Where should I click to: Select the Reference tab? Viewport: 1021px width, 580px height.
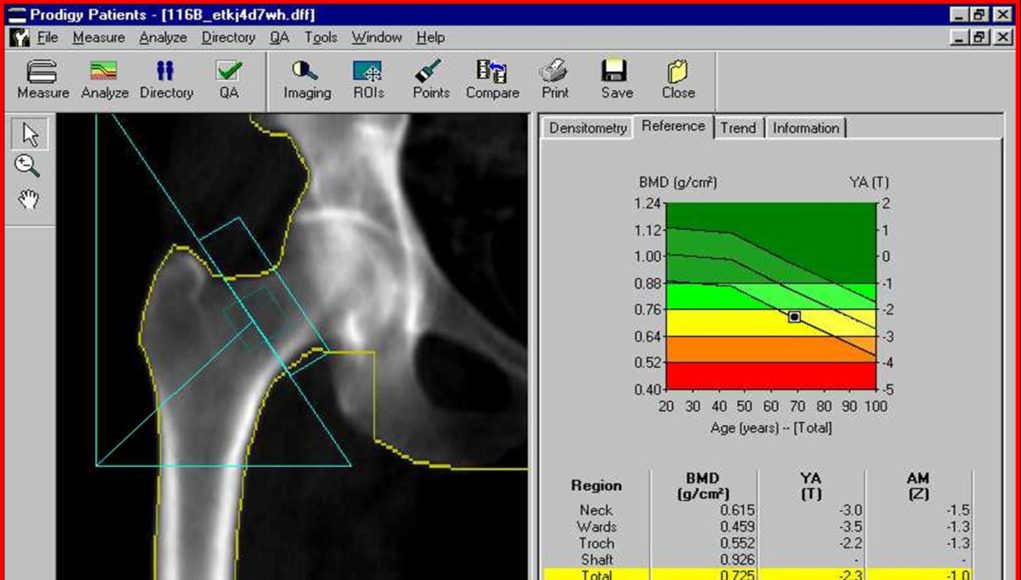[673, 126]
